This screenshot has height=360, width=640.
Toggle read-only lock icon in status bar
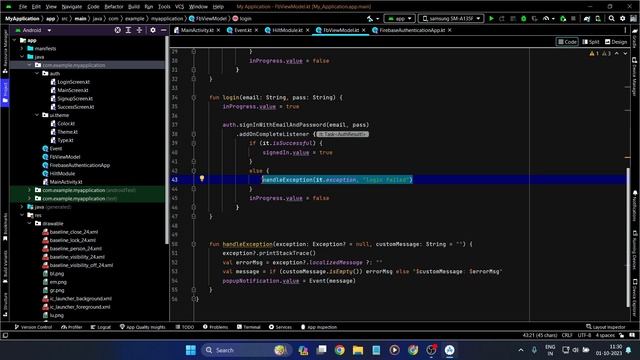click(621, 335)
